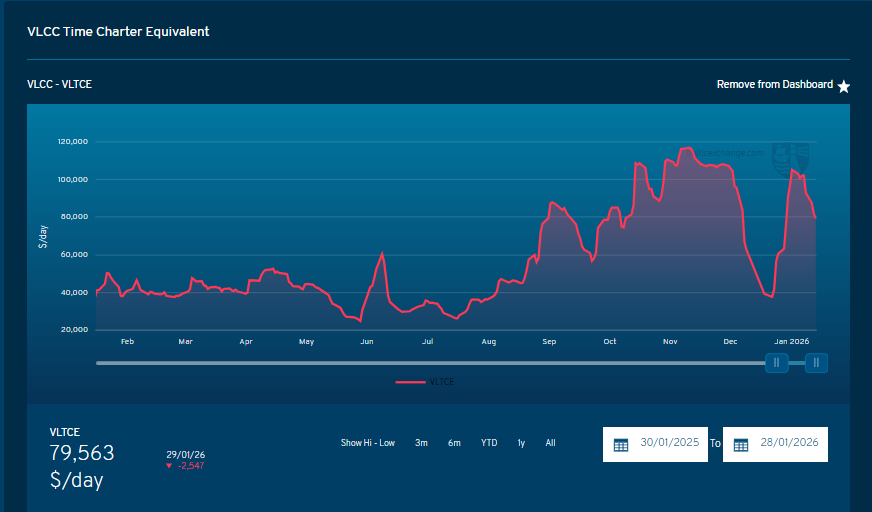The height and width of the screenshot is (512, 872).
Task: Click the November peak on the VLTCE line
Action: (686, 148)
